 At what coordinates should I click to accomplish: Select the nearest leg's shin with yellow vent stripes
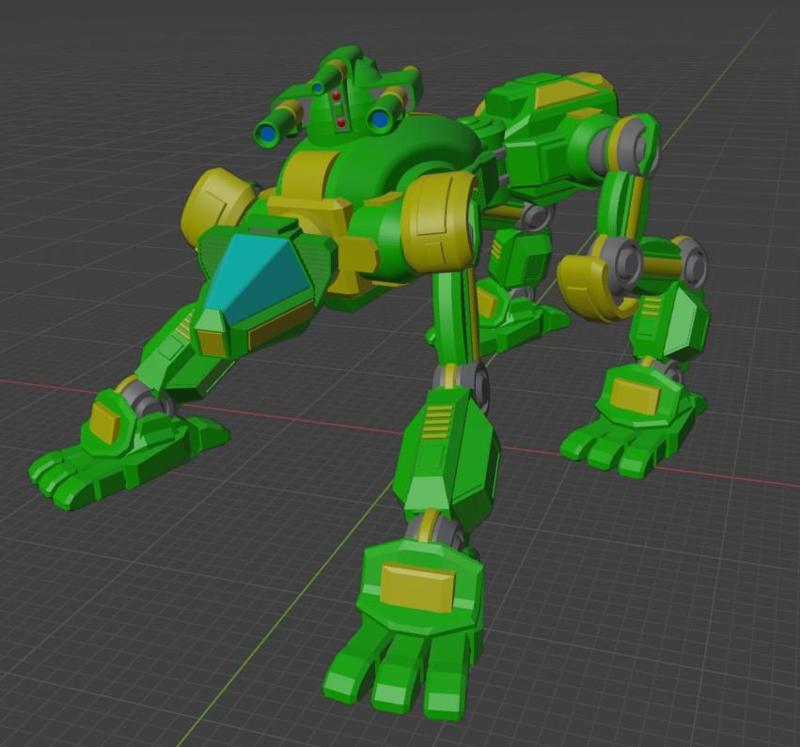[446, 454]
